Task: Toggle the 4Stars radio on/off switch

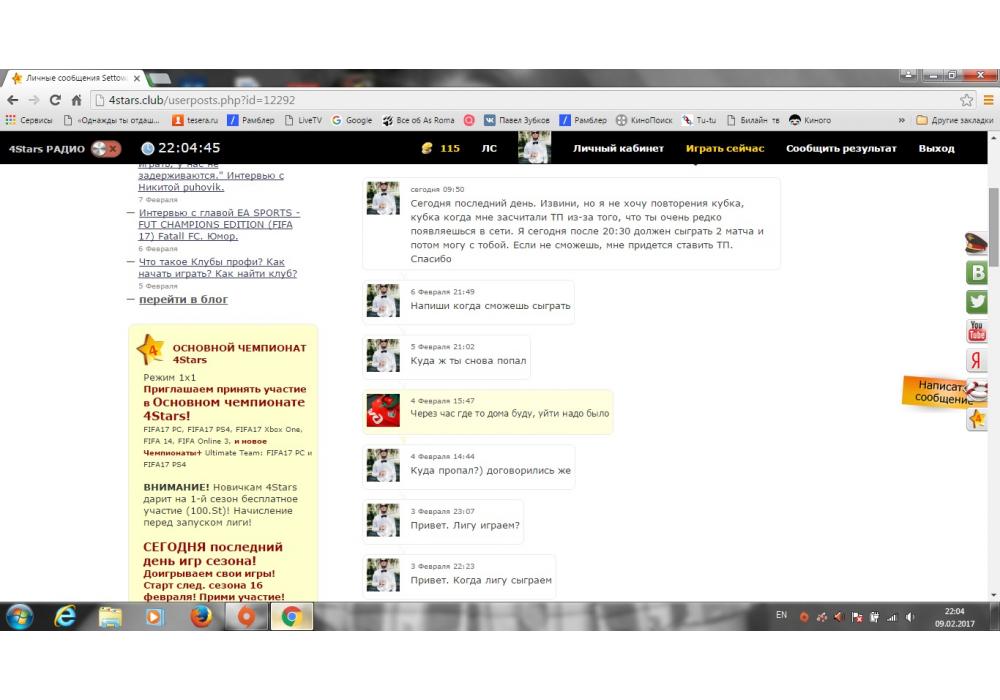Action: 105,148
